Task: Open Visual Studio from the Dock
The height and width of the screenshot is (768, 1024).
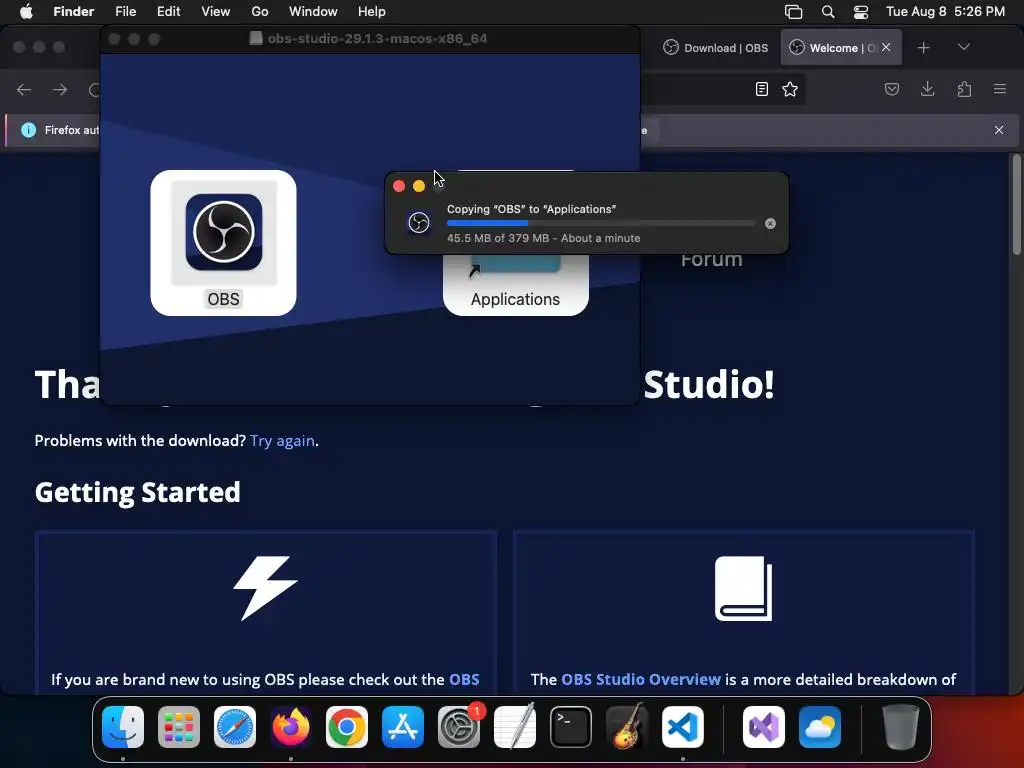Action: [763, 727]
